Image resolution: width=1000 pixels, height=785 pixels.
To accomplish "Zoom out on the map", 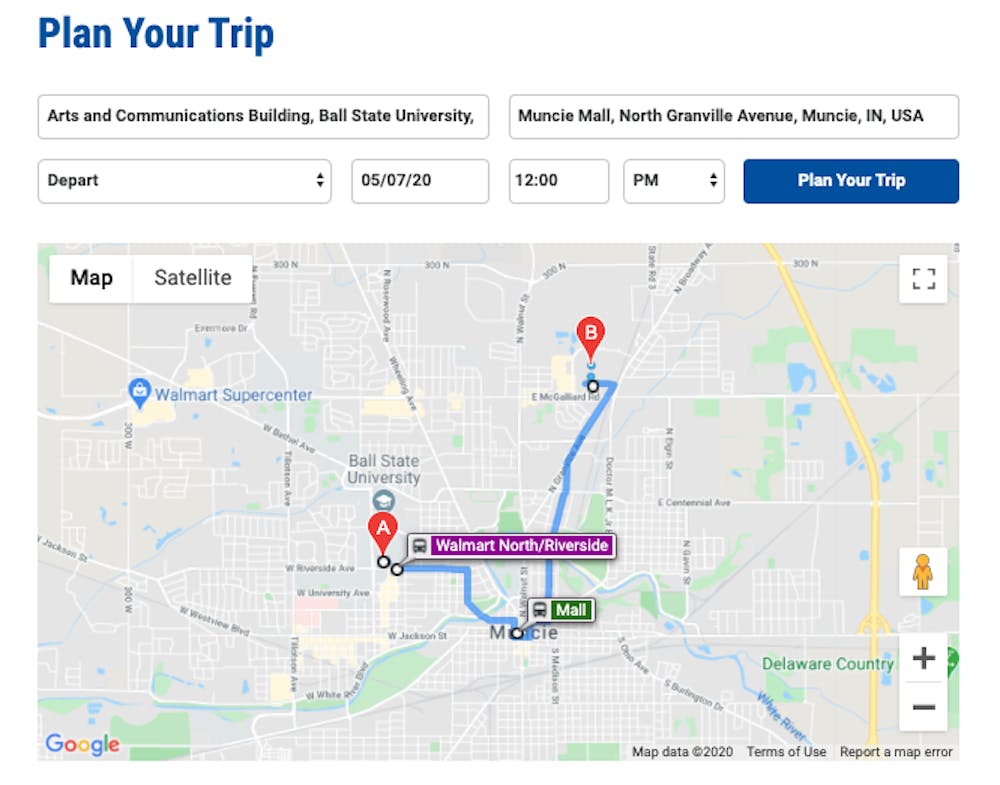I will [923, 707].
